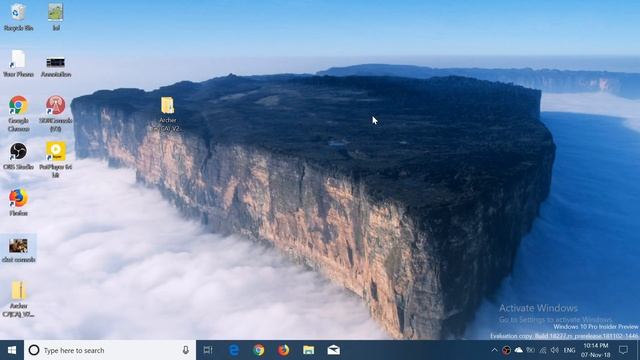Open the Action Center notifications icon
Image resolution: width=640 pixels, height=360 pixels.
[623, 350]
